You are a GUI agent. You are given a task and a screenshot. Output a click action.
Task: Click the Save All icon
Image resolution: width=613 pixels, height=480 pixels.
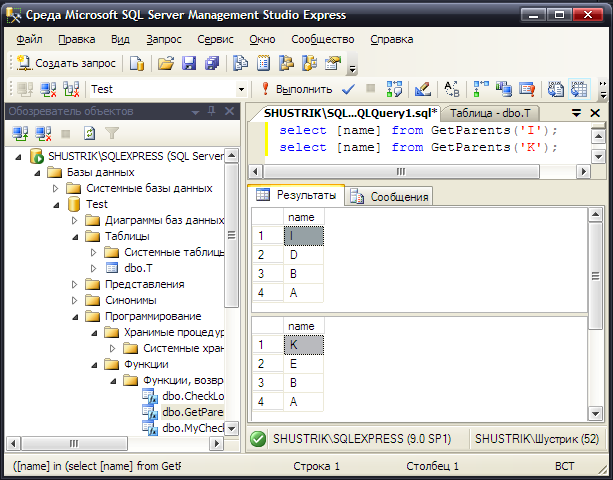[x=212, y=63]
